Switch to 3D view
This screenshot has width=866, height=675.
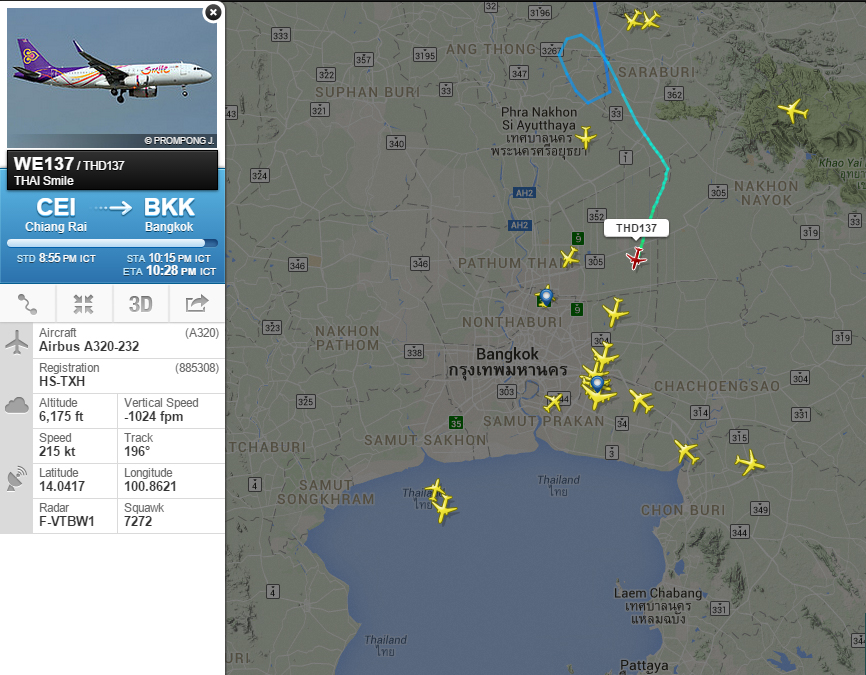pyautogui.click(x=140, y=304)
